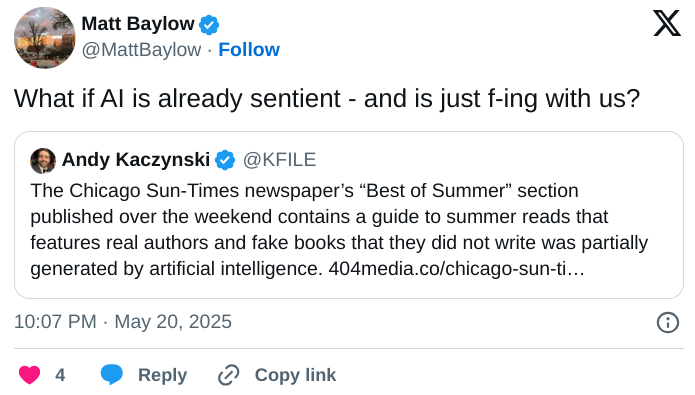
Task: Open the @MattBaylow handle link
Action: [x=141, y=50]
